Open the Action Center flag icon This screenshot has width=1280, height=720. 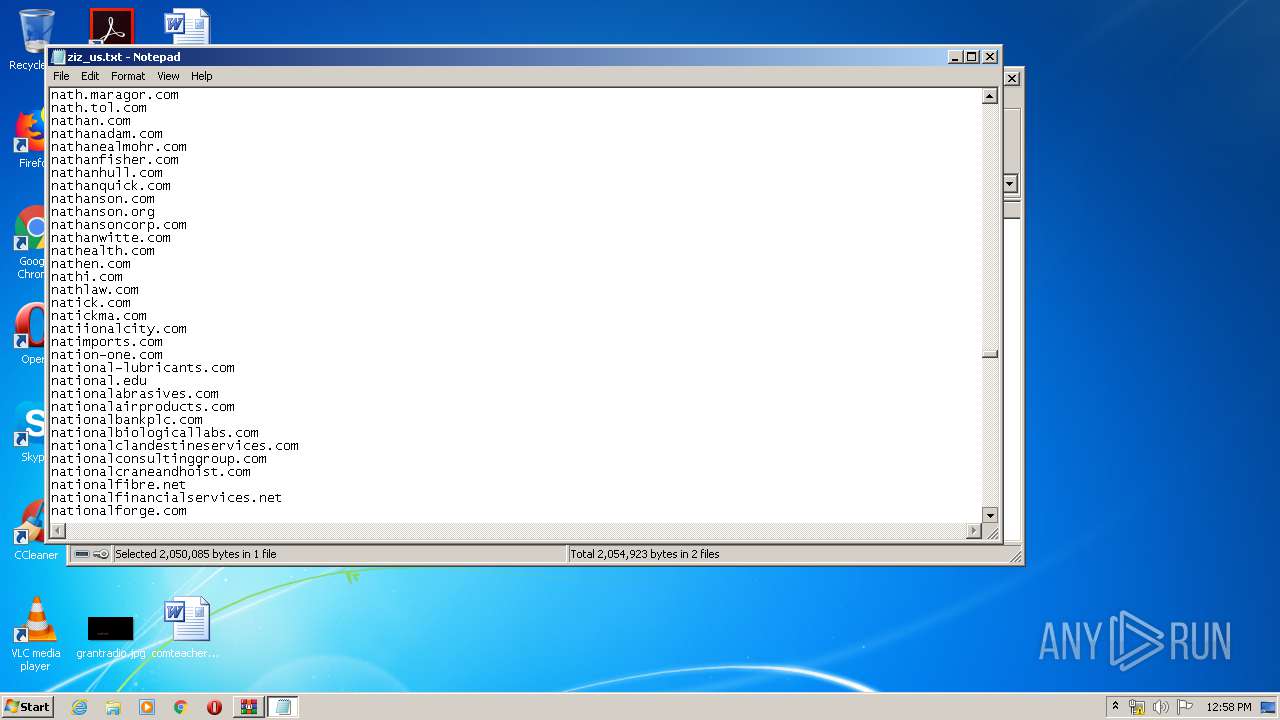tap(1185, 707)
